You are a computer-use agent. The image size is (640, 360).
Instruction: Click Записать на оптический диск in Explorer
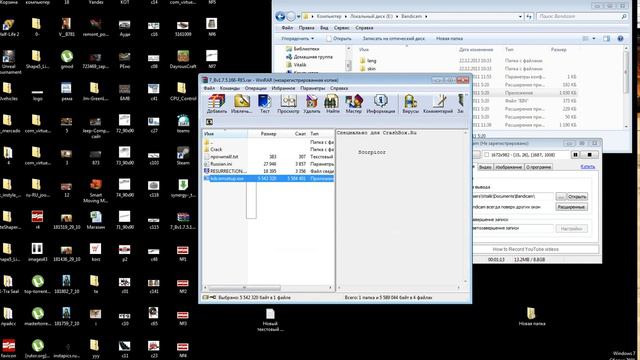(x=393, y=38)
